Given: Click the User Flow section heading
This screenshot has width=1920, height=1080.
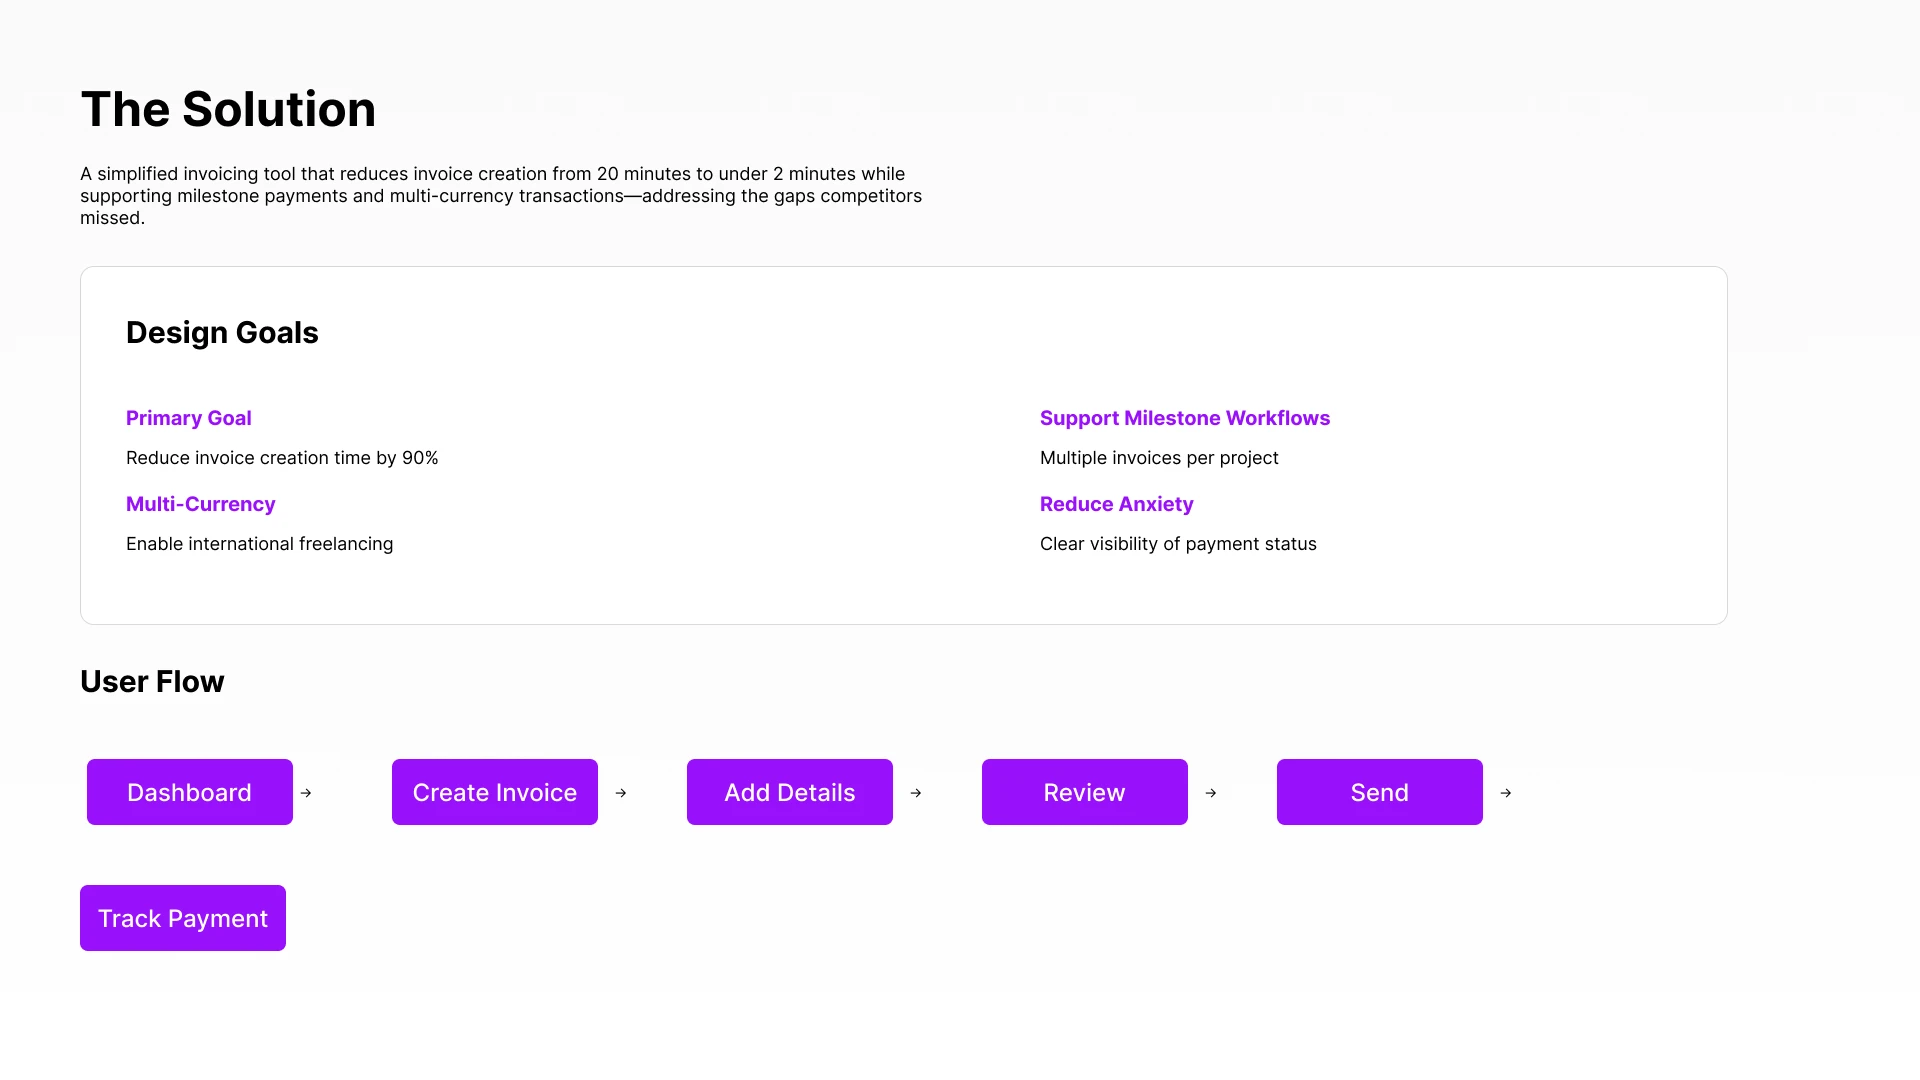Looking at the screenshot, I should pyautogui.click(x=152, y=681).
